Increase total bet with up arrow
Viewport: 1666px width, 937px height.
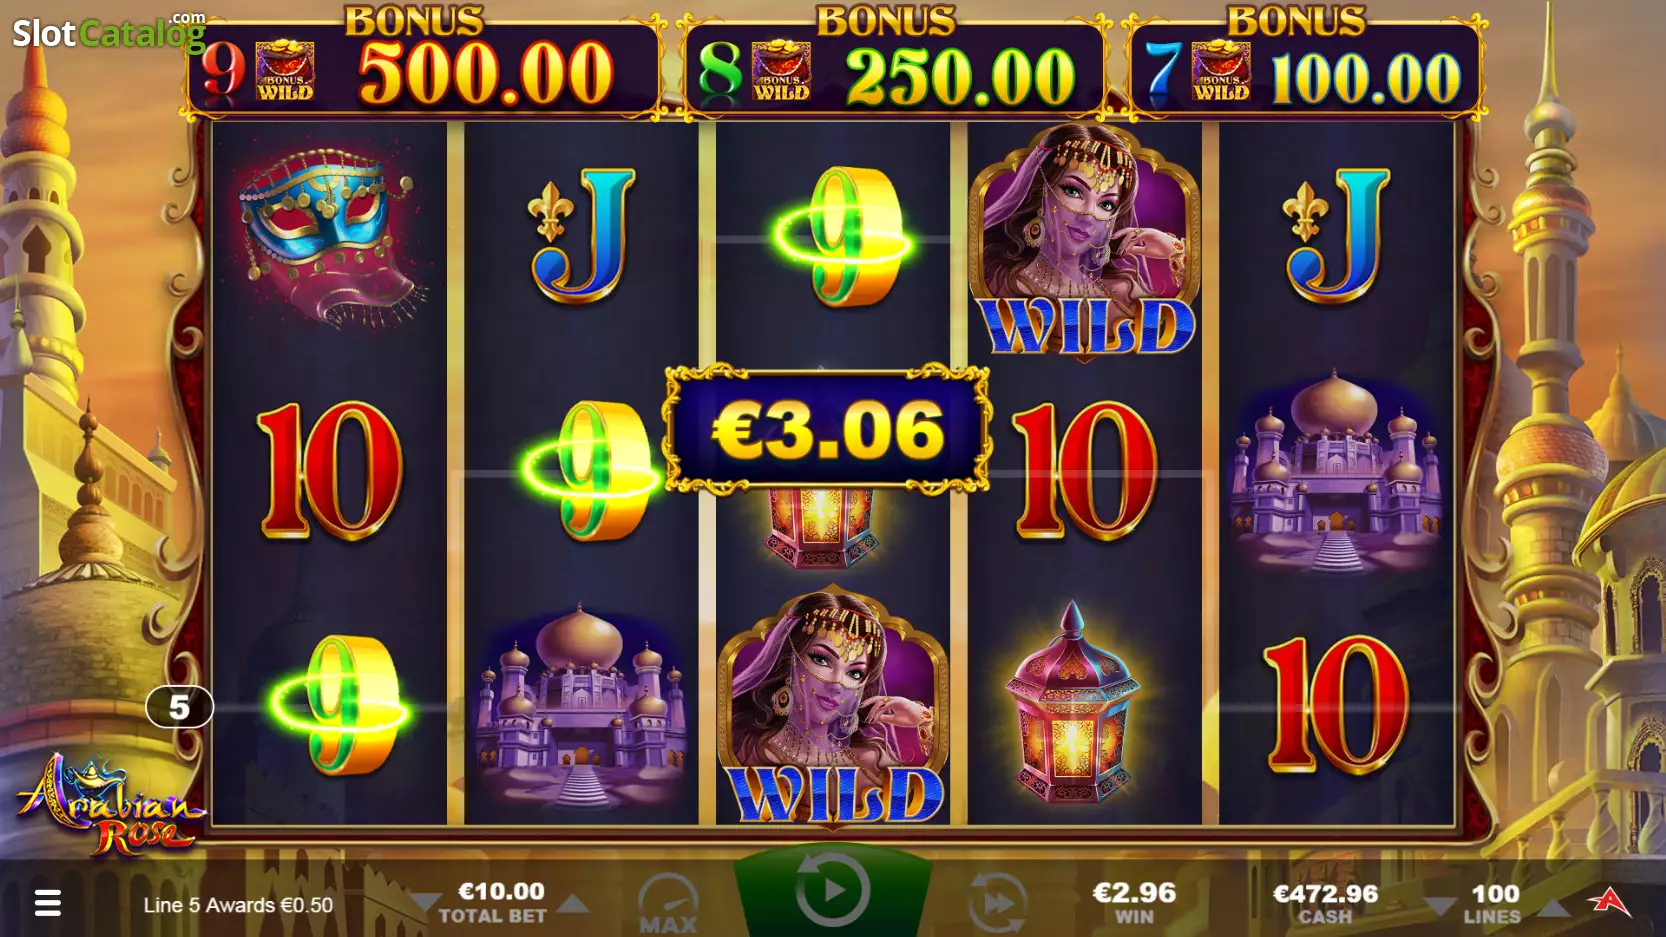click(x=573, y=904)
